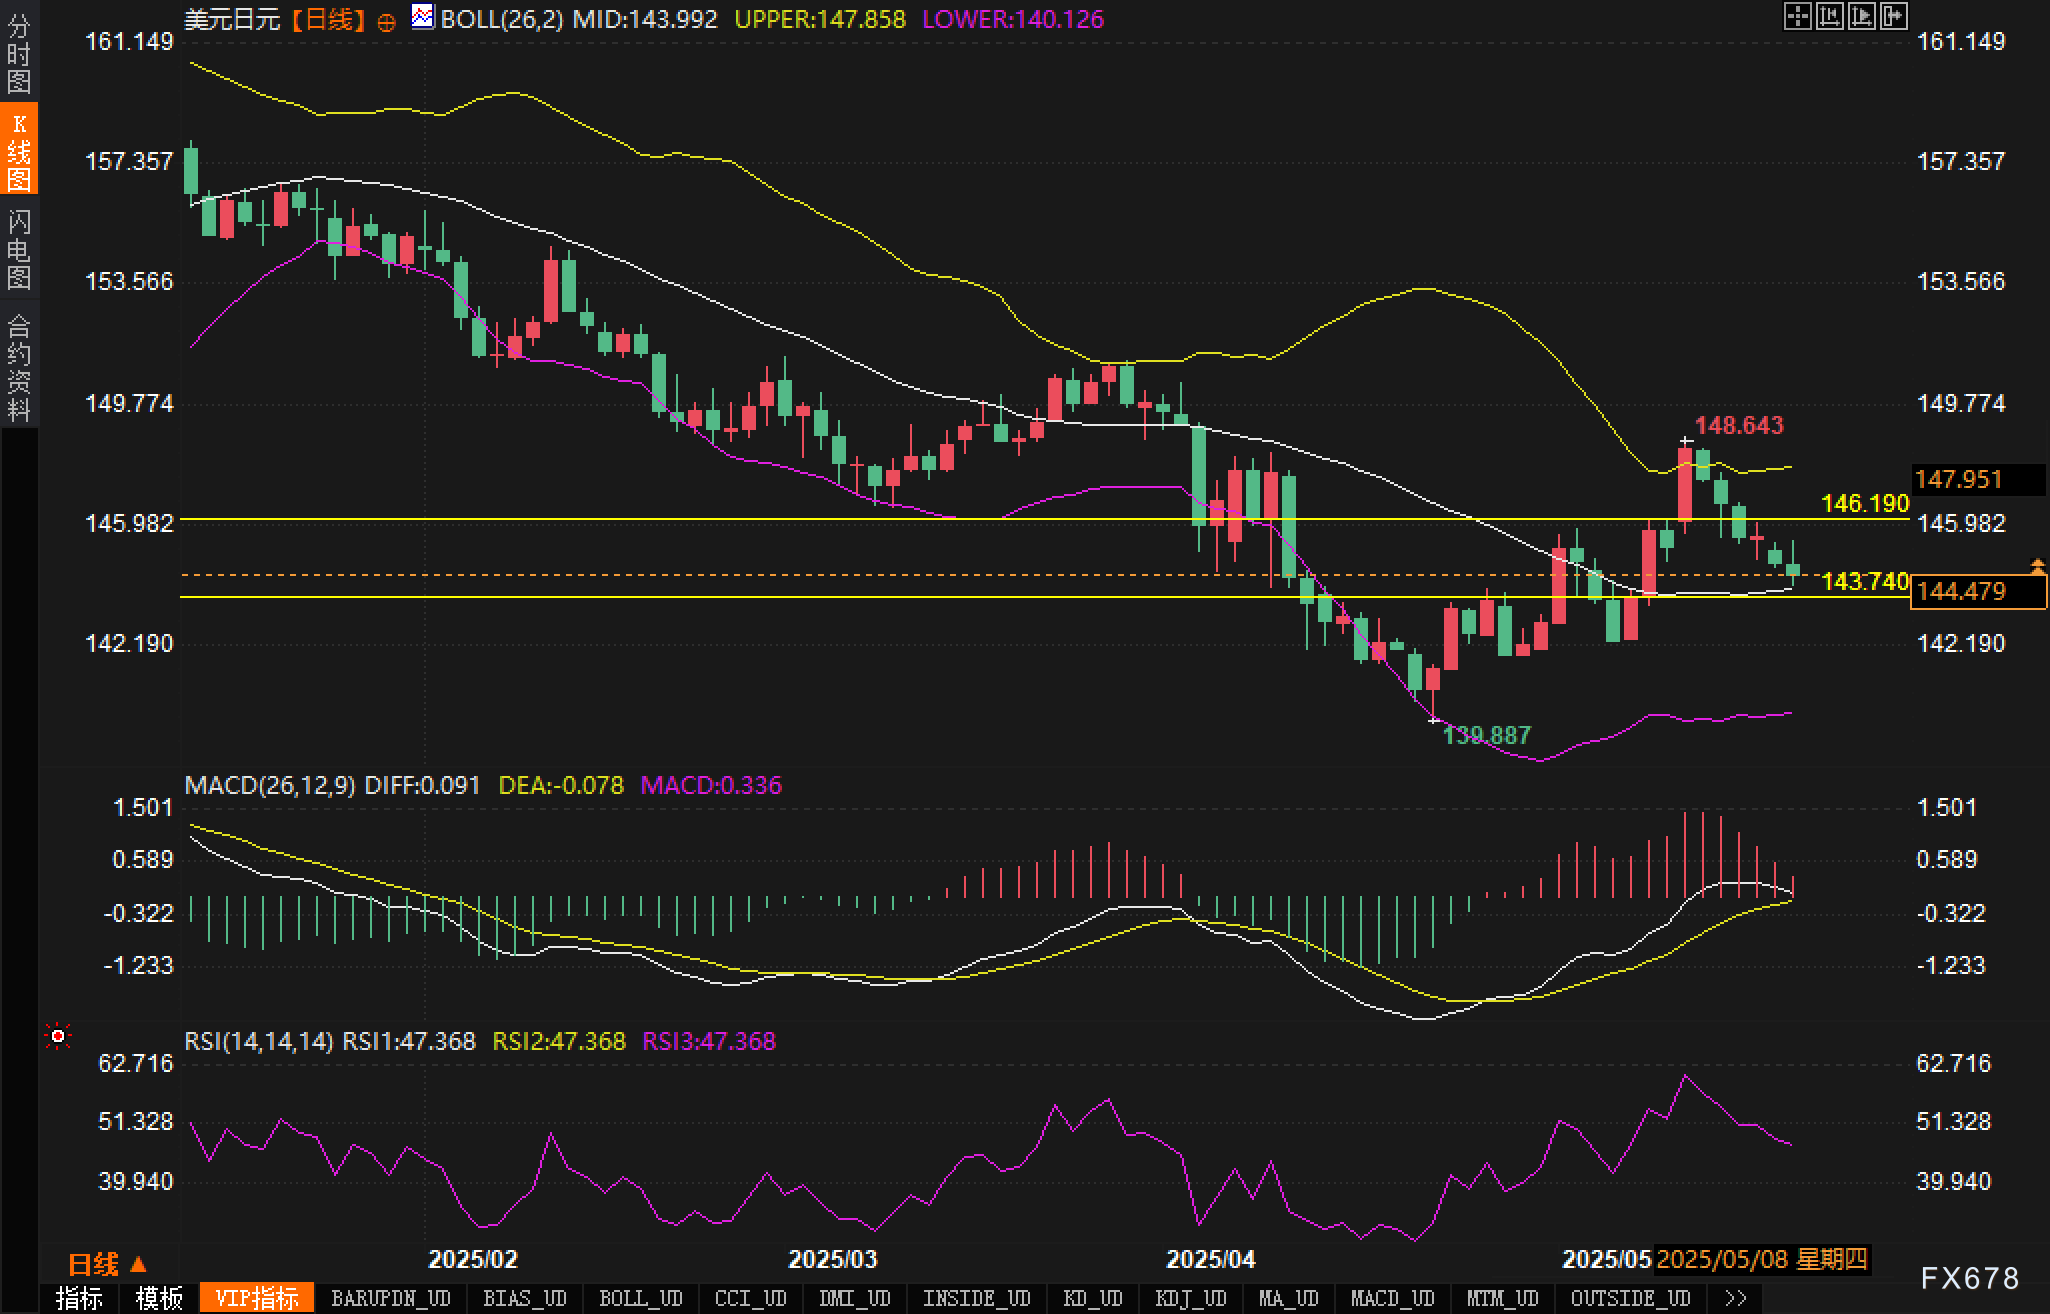This screenshot has height=1314, width=2050.
Task: Click the orange arrow icon above price 144.479
Action: click(x=2037, y=566)
